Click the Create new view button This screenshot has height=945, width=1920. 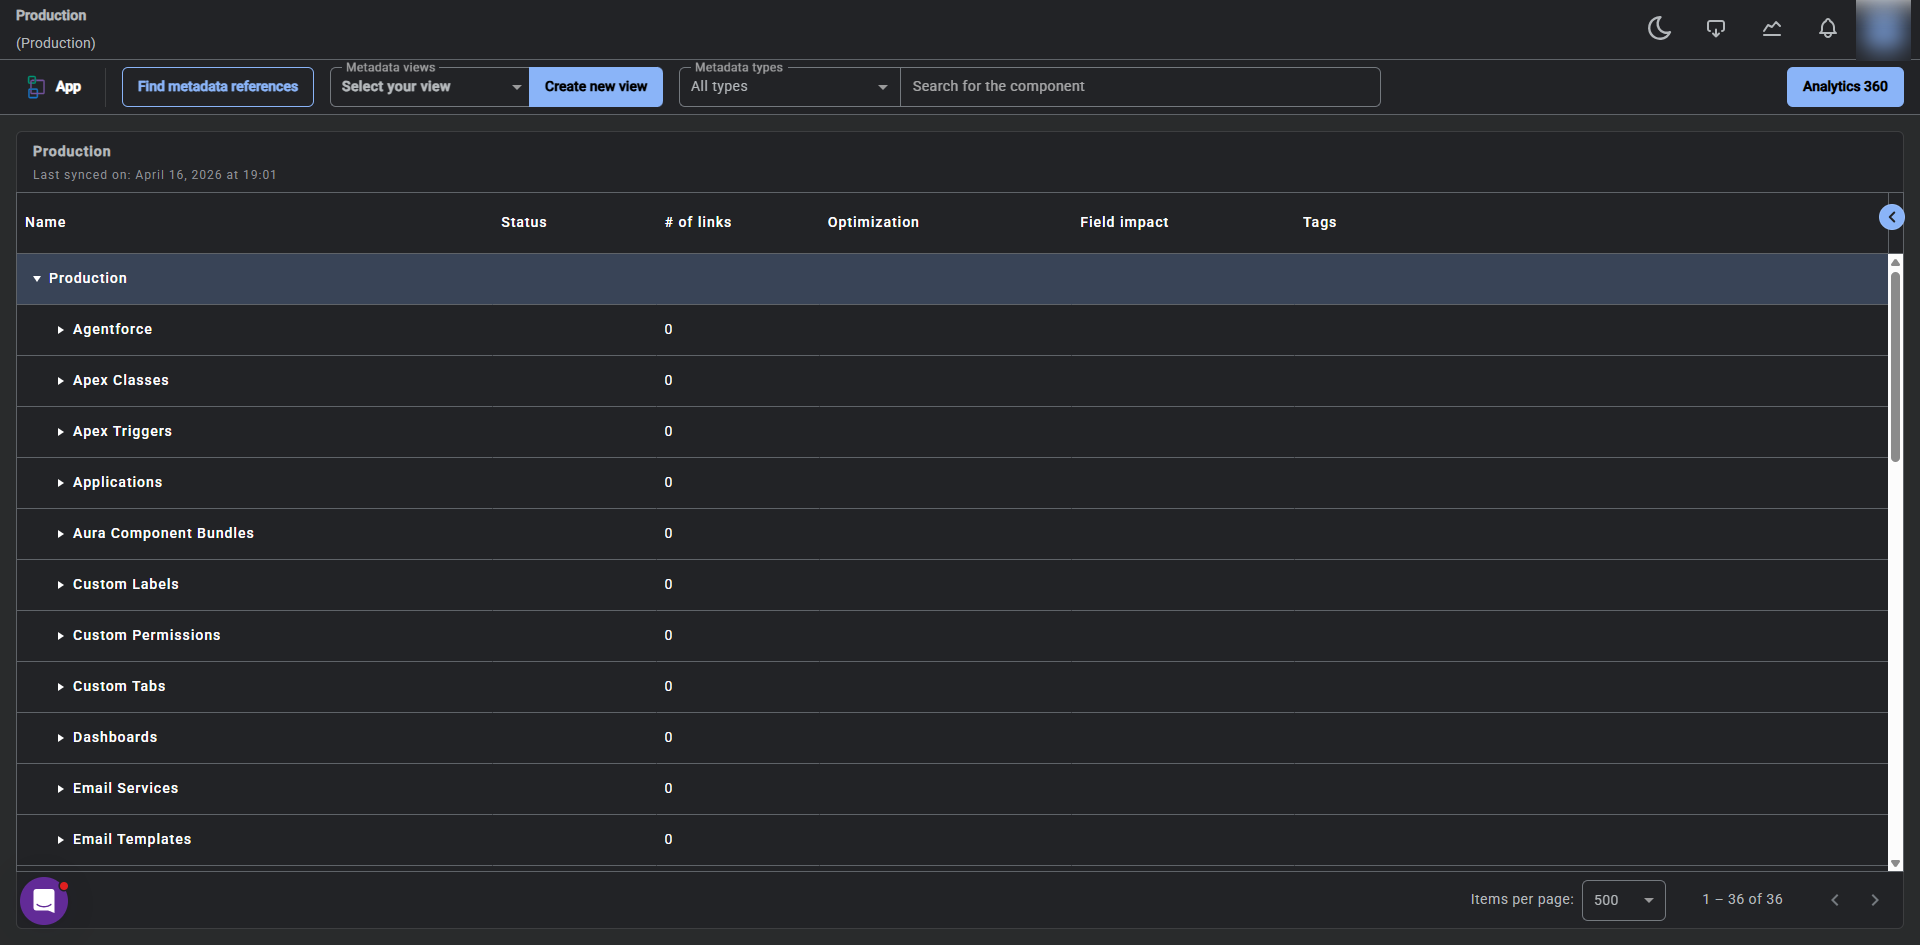point(596,87)
